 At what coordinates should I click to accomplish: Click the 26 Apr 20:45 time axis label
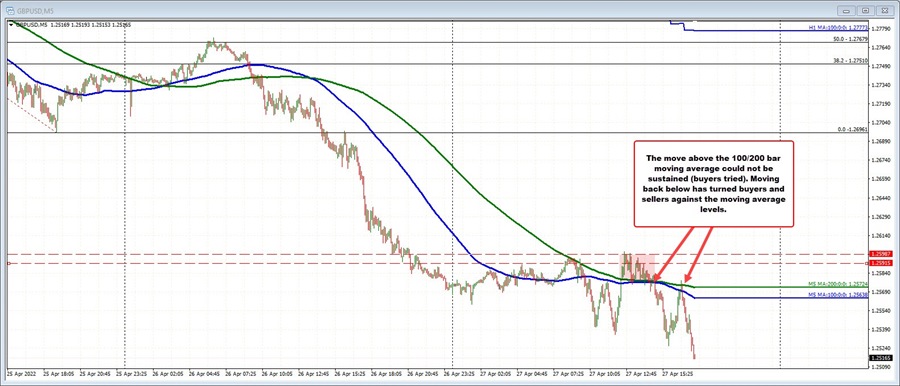pos(424,373)
